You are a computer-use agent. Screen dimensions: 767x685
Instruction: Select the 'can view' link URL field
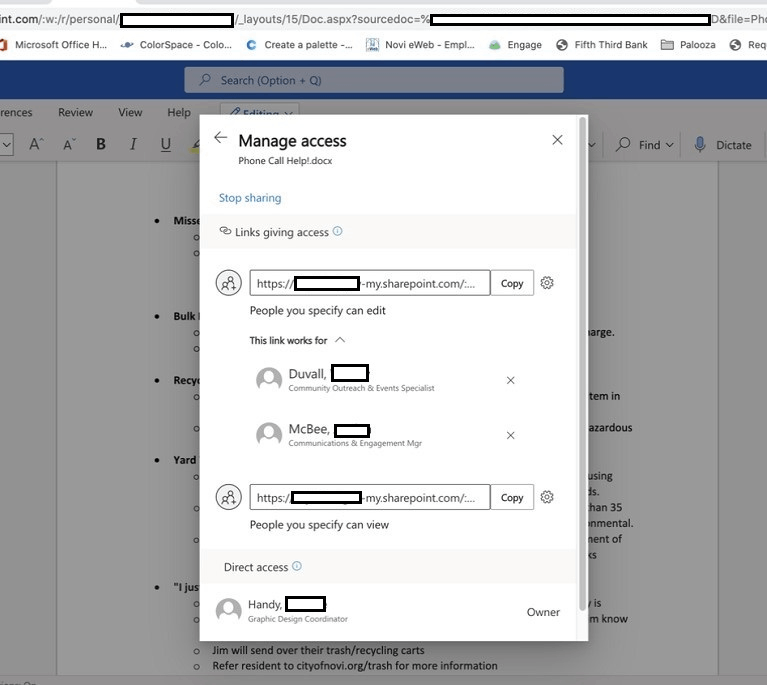click(370, 497)
